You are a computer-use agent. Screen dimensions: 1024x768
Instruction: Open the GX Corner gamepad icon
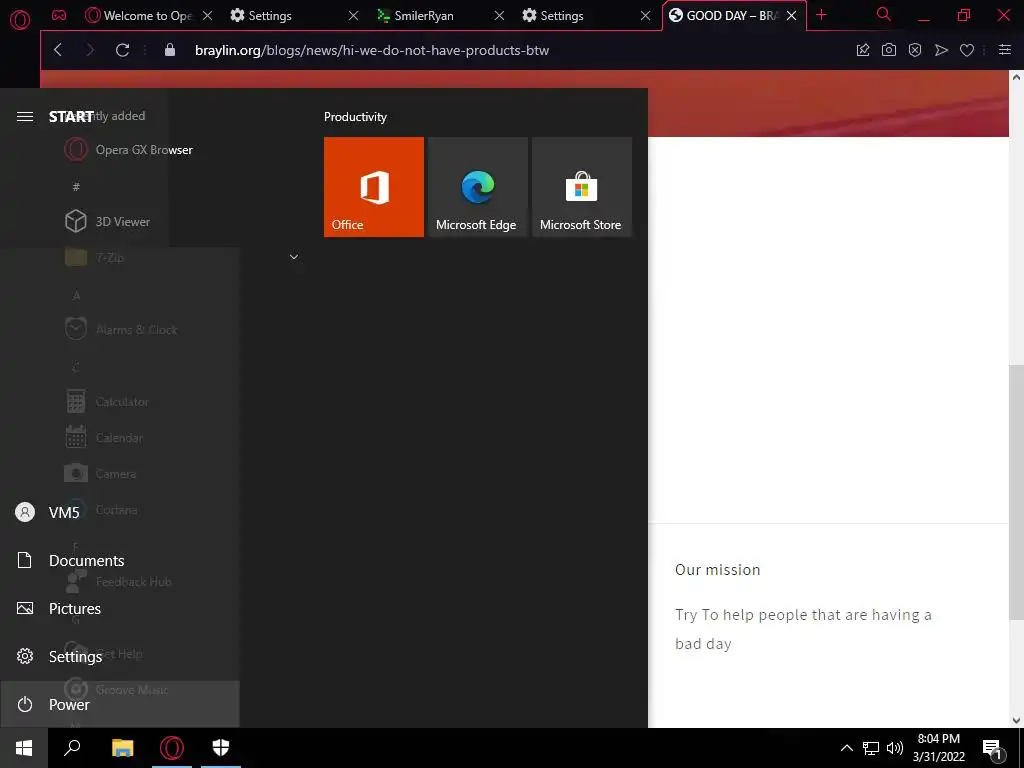point(59,15)
